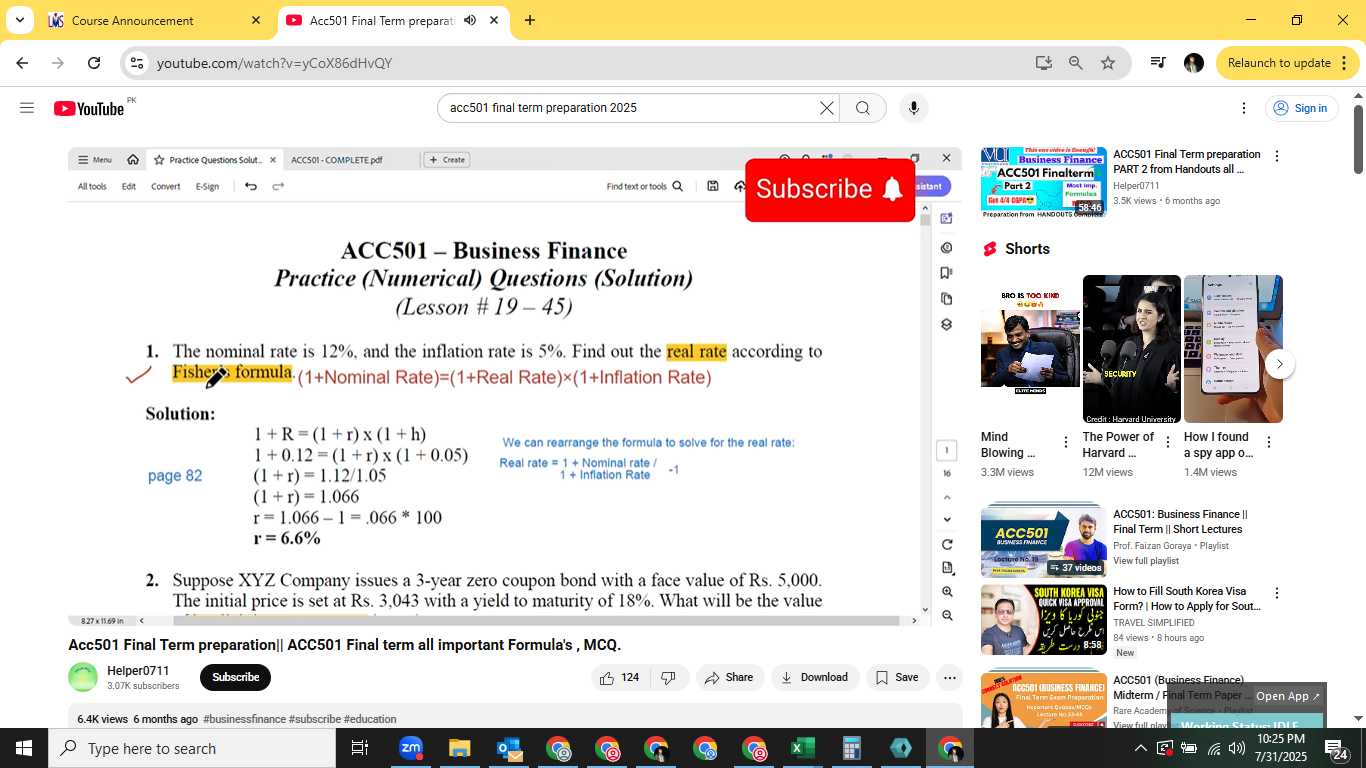
Task: Click the address bar URL
Action: click(x=274, y=63)
